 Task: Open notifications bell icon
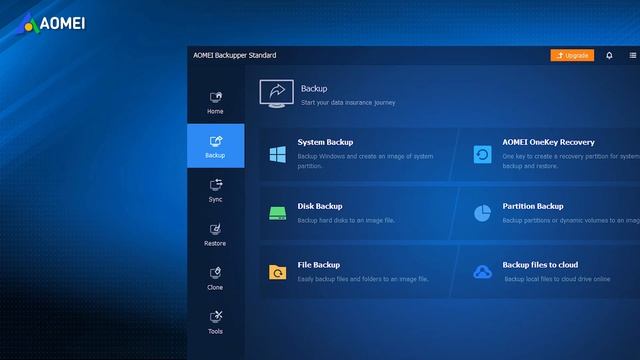(609, 55)
